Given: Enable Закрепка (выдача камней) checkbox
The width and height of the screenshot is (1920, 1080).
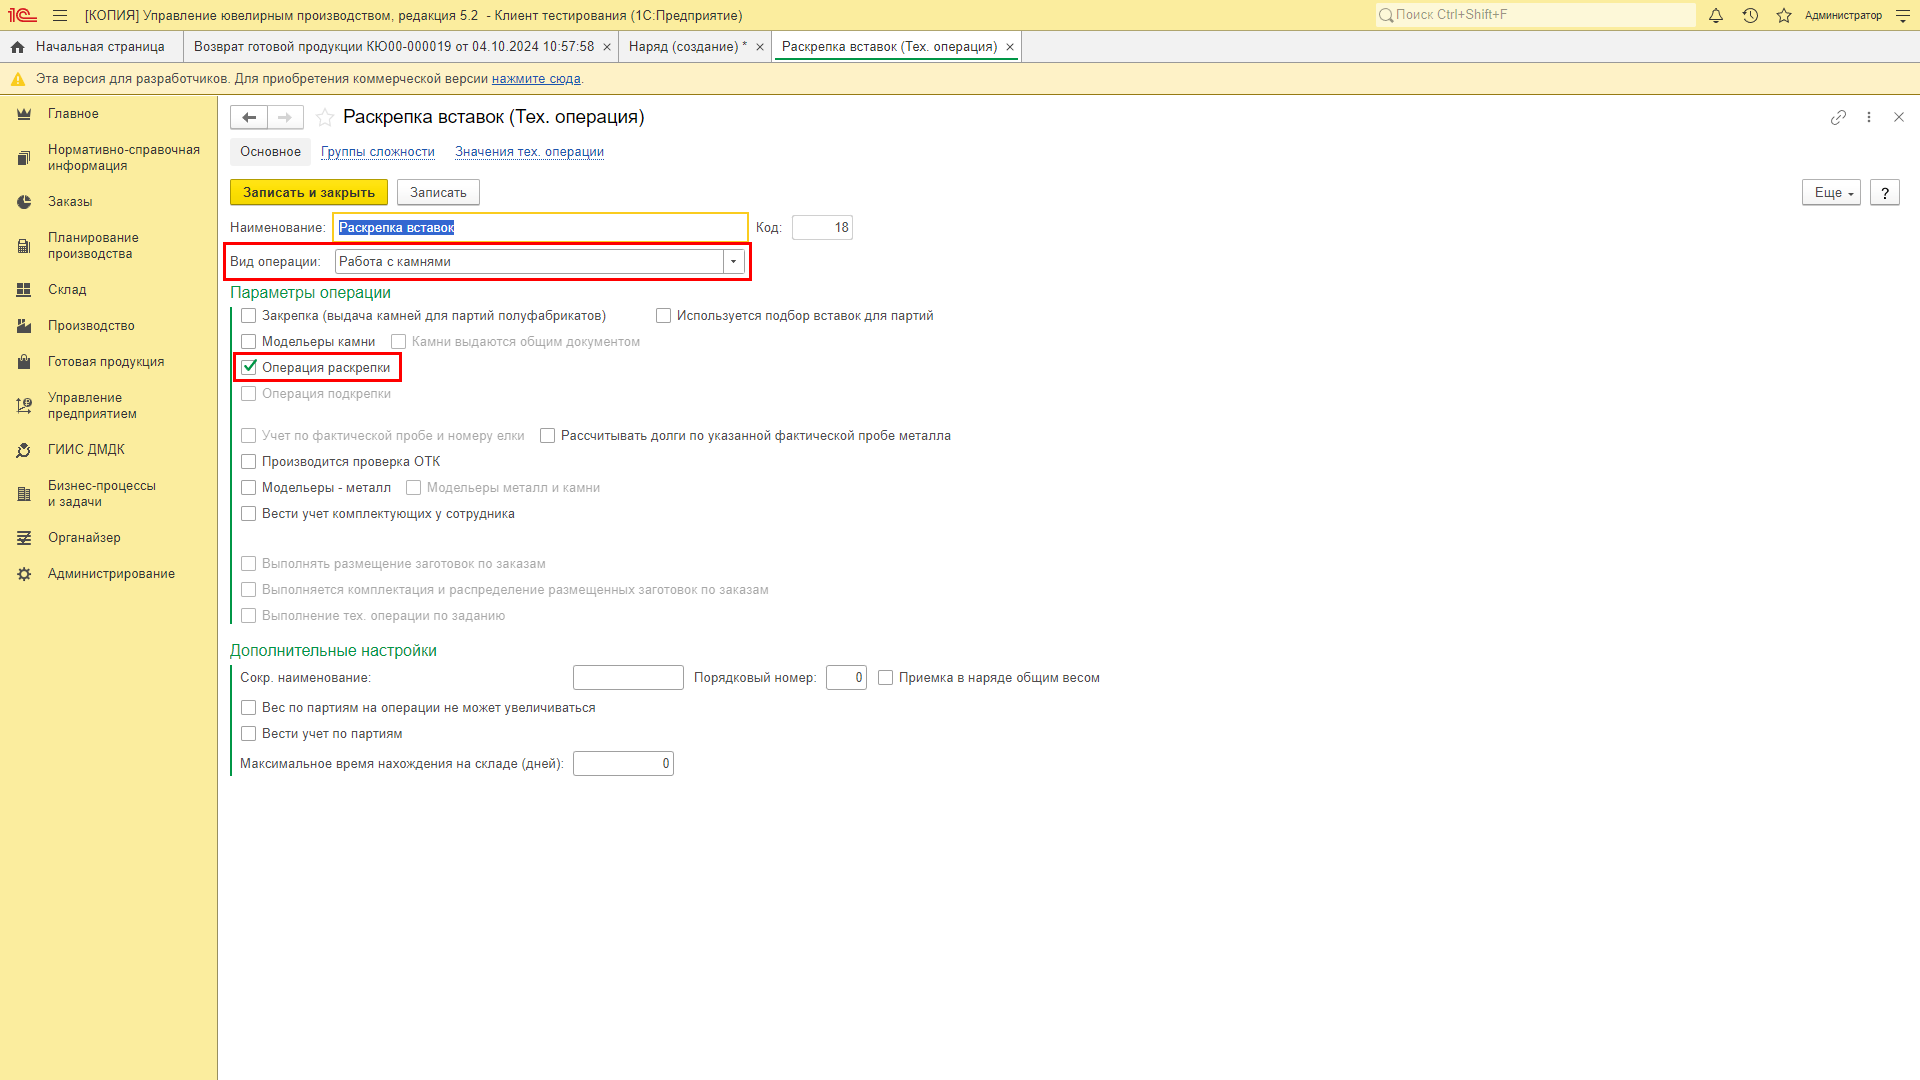Looking at the screenshot, I should tap(249, 316).
